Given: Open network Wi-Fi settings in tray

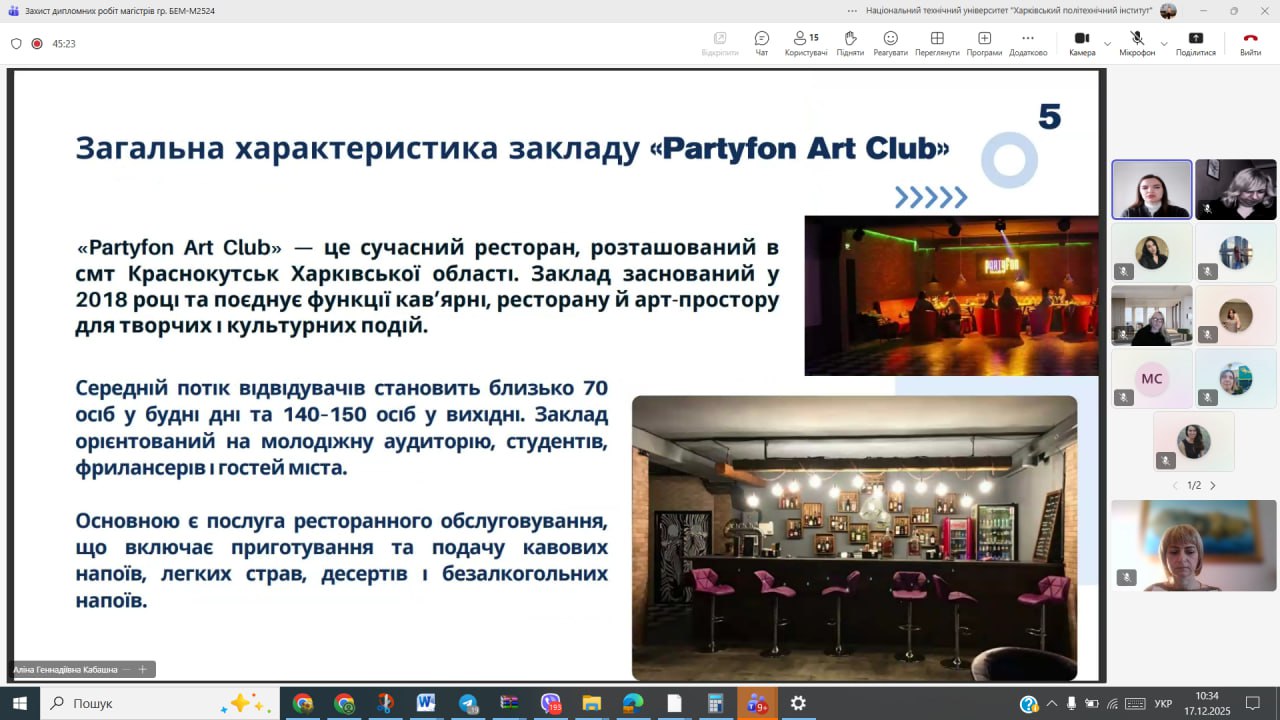Looking at the screenshot, I should pos(1112,703).
